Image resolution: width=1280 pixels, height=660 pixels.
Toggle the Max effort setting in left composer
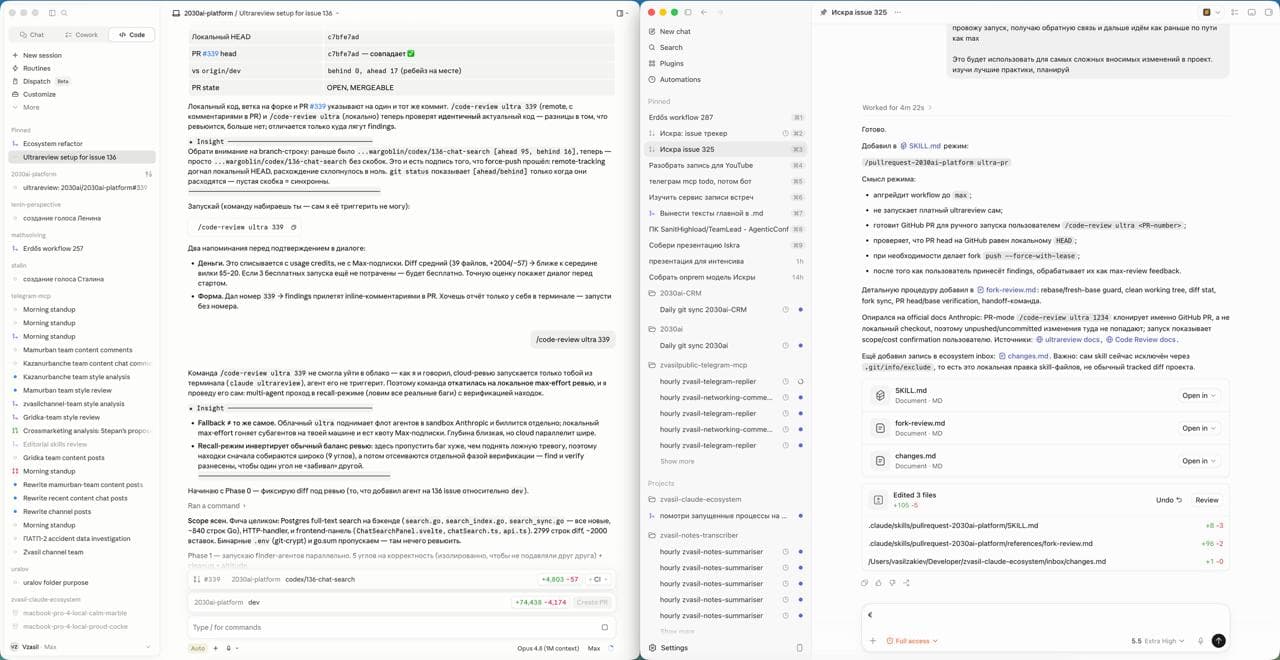click(594, 648)
